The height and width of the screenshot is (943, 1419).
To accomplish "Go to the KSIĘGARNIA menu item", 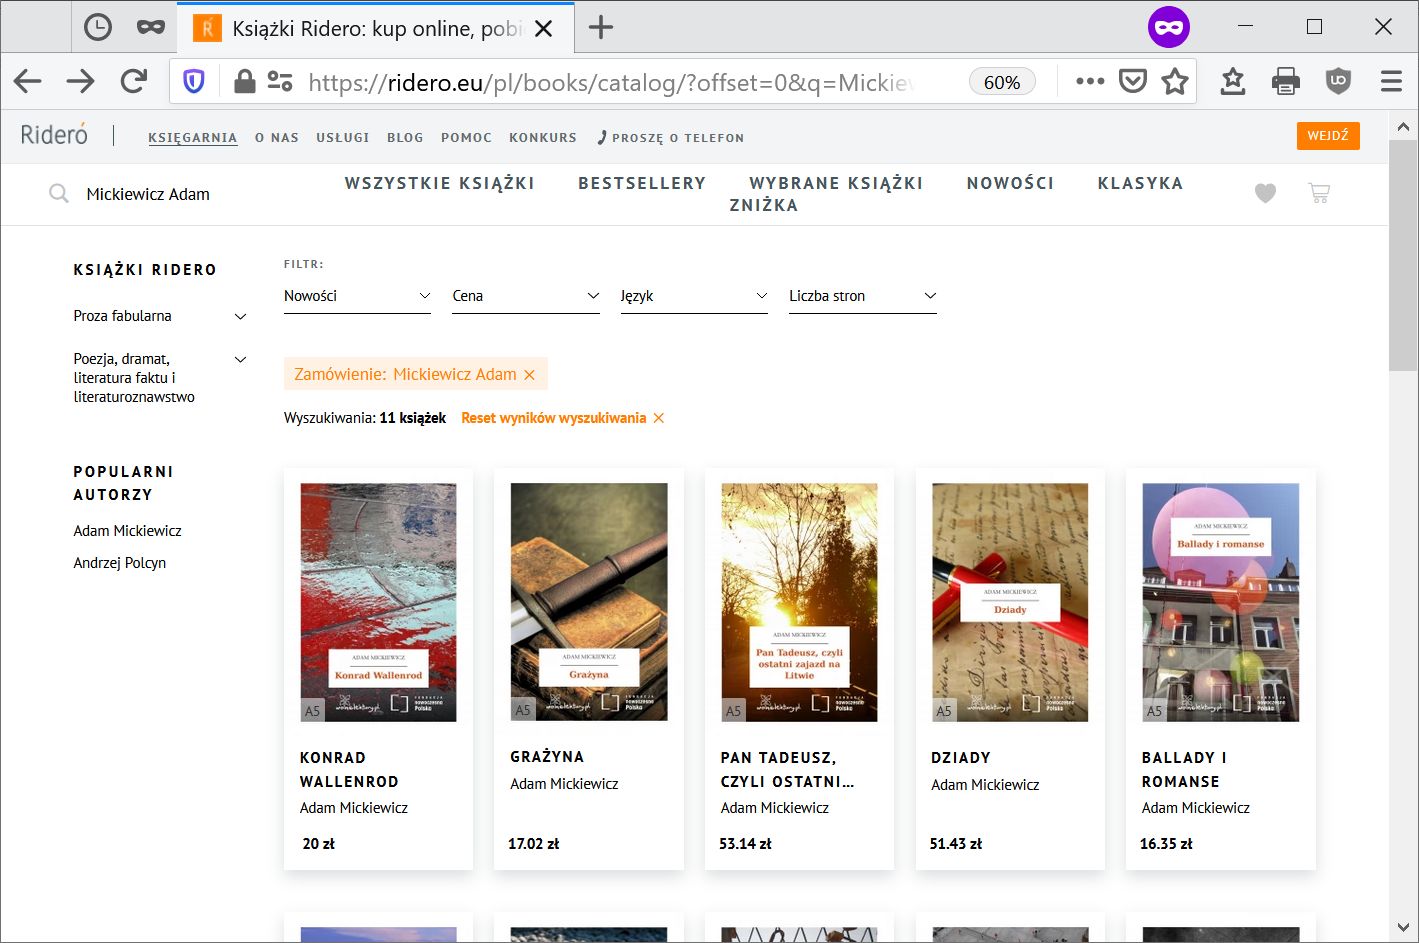I will point(193,138).
